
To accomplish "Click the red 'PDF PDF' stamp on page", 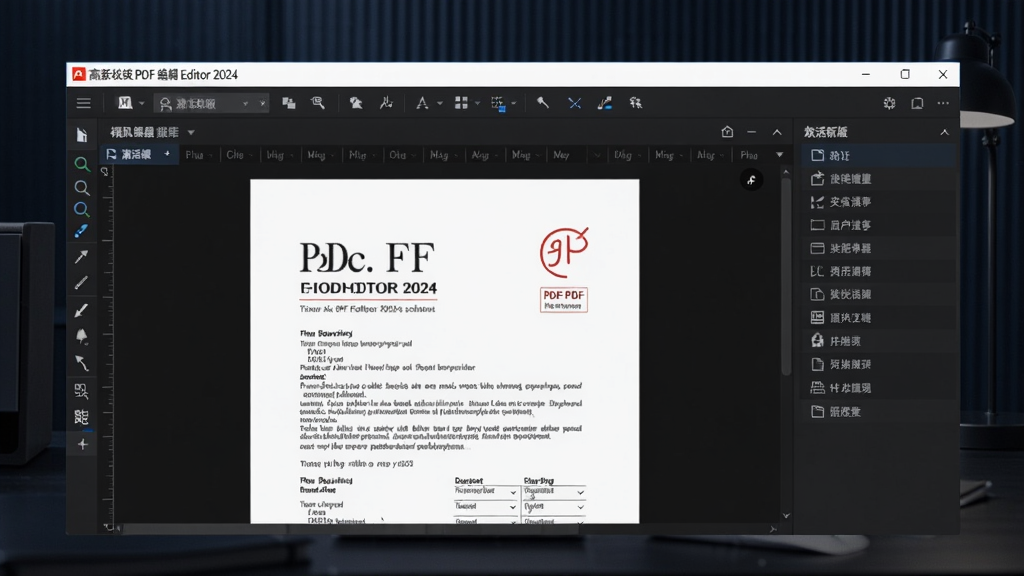I will (564, 300).
